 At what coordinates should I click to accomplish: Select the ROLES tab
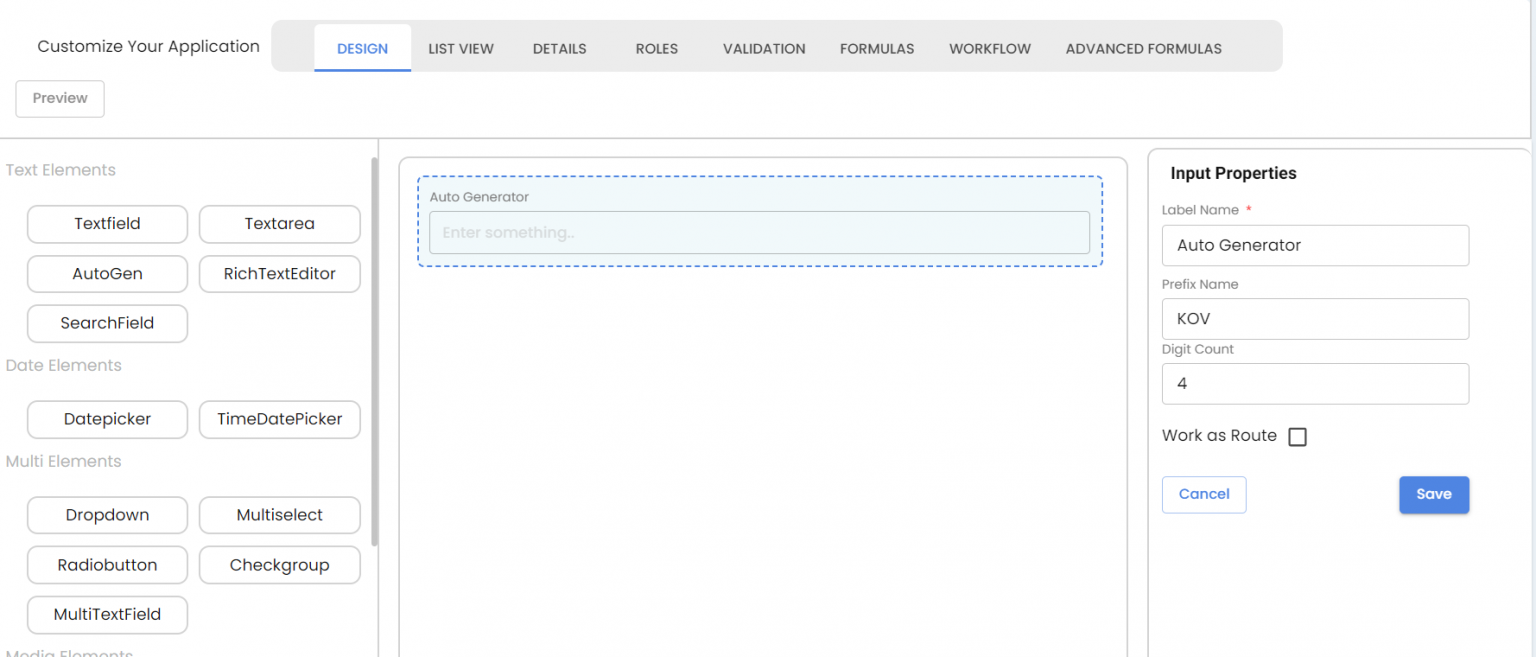[x=656, y=48]
